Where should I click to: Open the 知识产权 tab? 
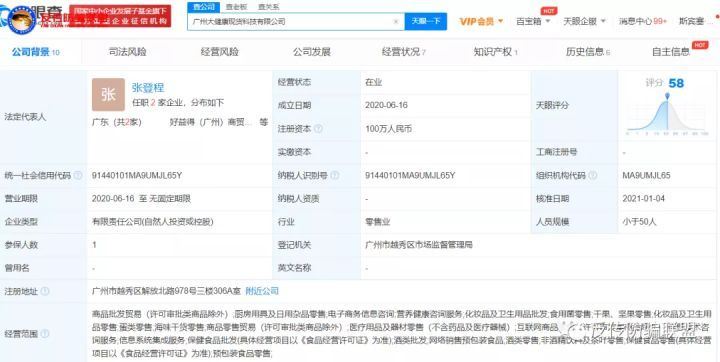pyautogui.click(x=495, y=52)
